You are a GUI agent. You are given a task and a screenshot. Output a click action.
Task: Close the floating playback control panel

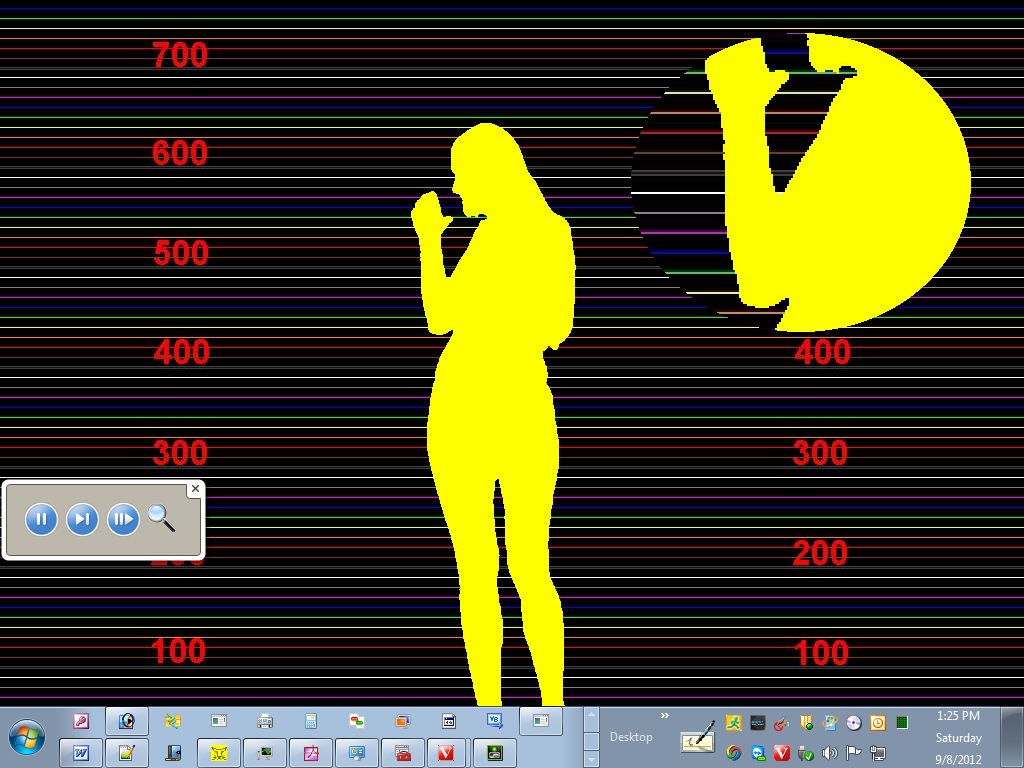195,489
